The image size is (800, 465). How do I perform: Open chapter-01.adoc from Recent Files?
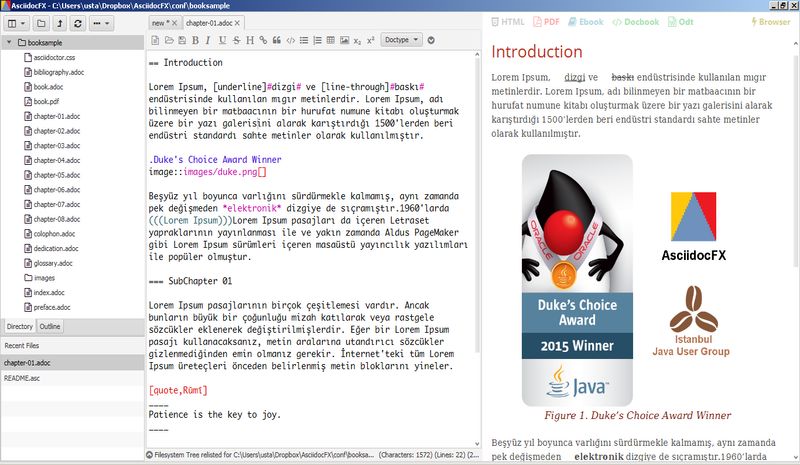coord(72,363)
